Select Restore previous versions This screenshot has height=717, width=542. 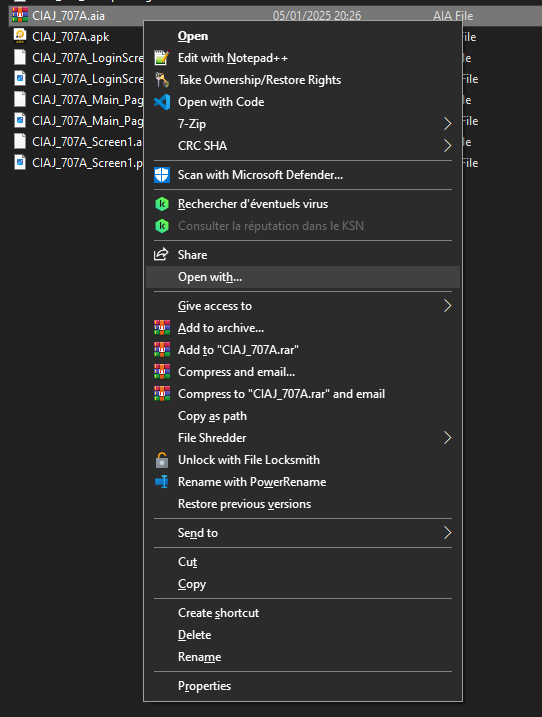[244, 504]
